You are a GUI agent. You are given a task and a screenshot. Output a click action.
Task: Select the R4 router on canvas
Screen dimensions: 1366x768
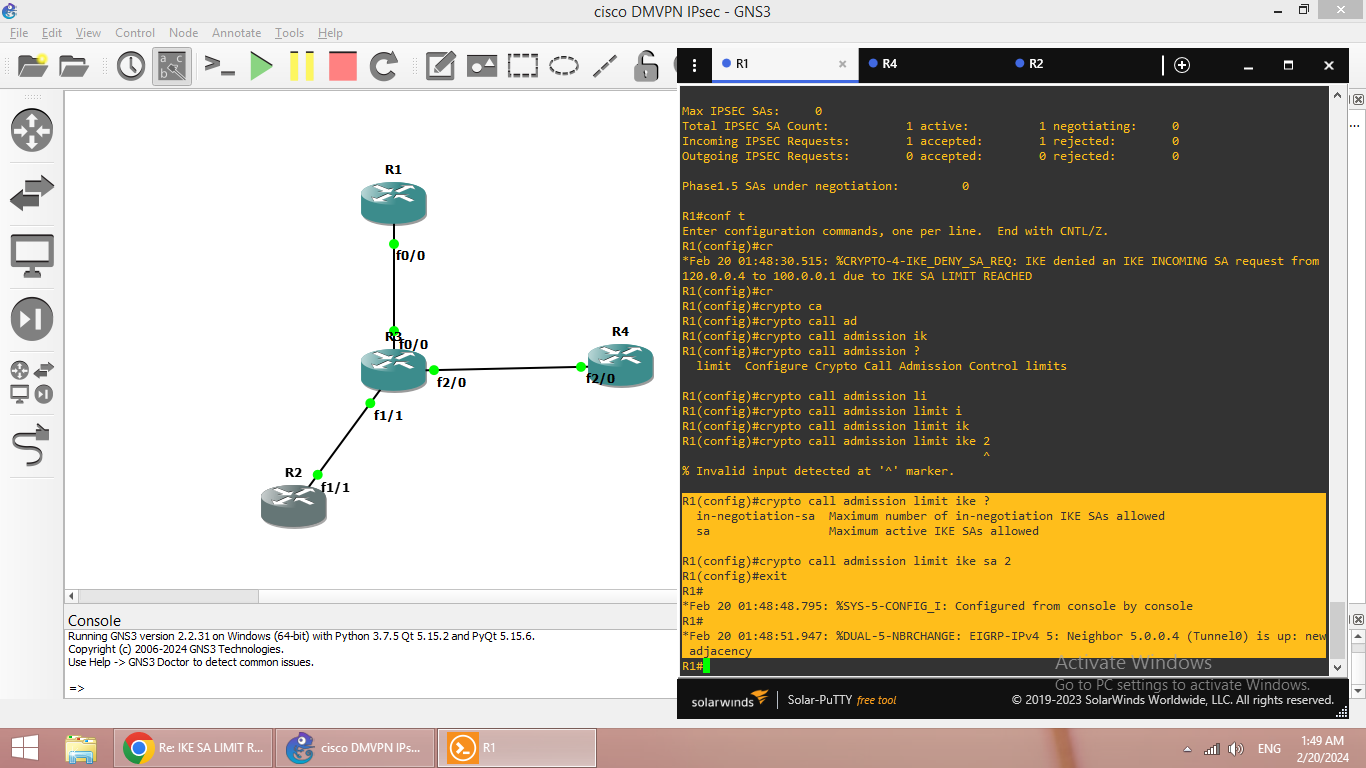pyautogui.click(x=620, y=364)
